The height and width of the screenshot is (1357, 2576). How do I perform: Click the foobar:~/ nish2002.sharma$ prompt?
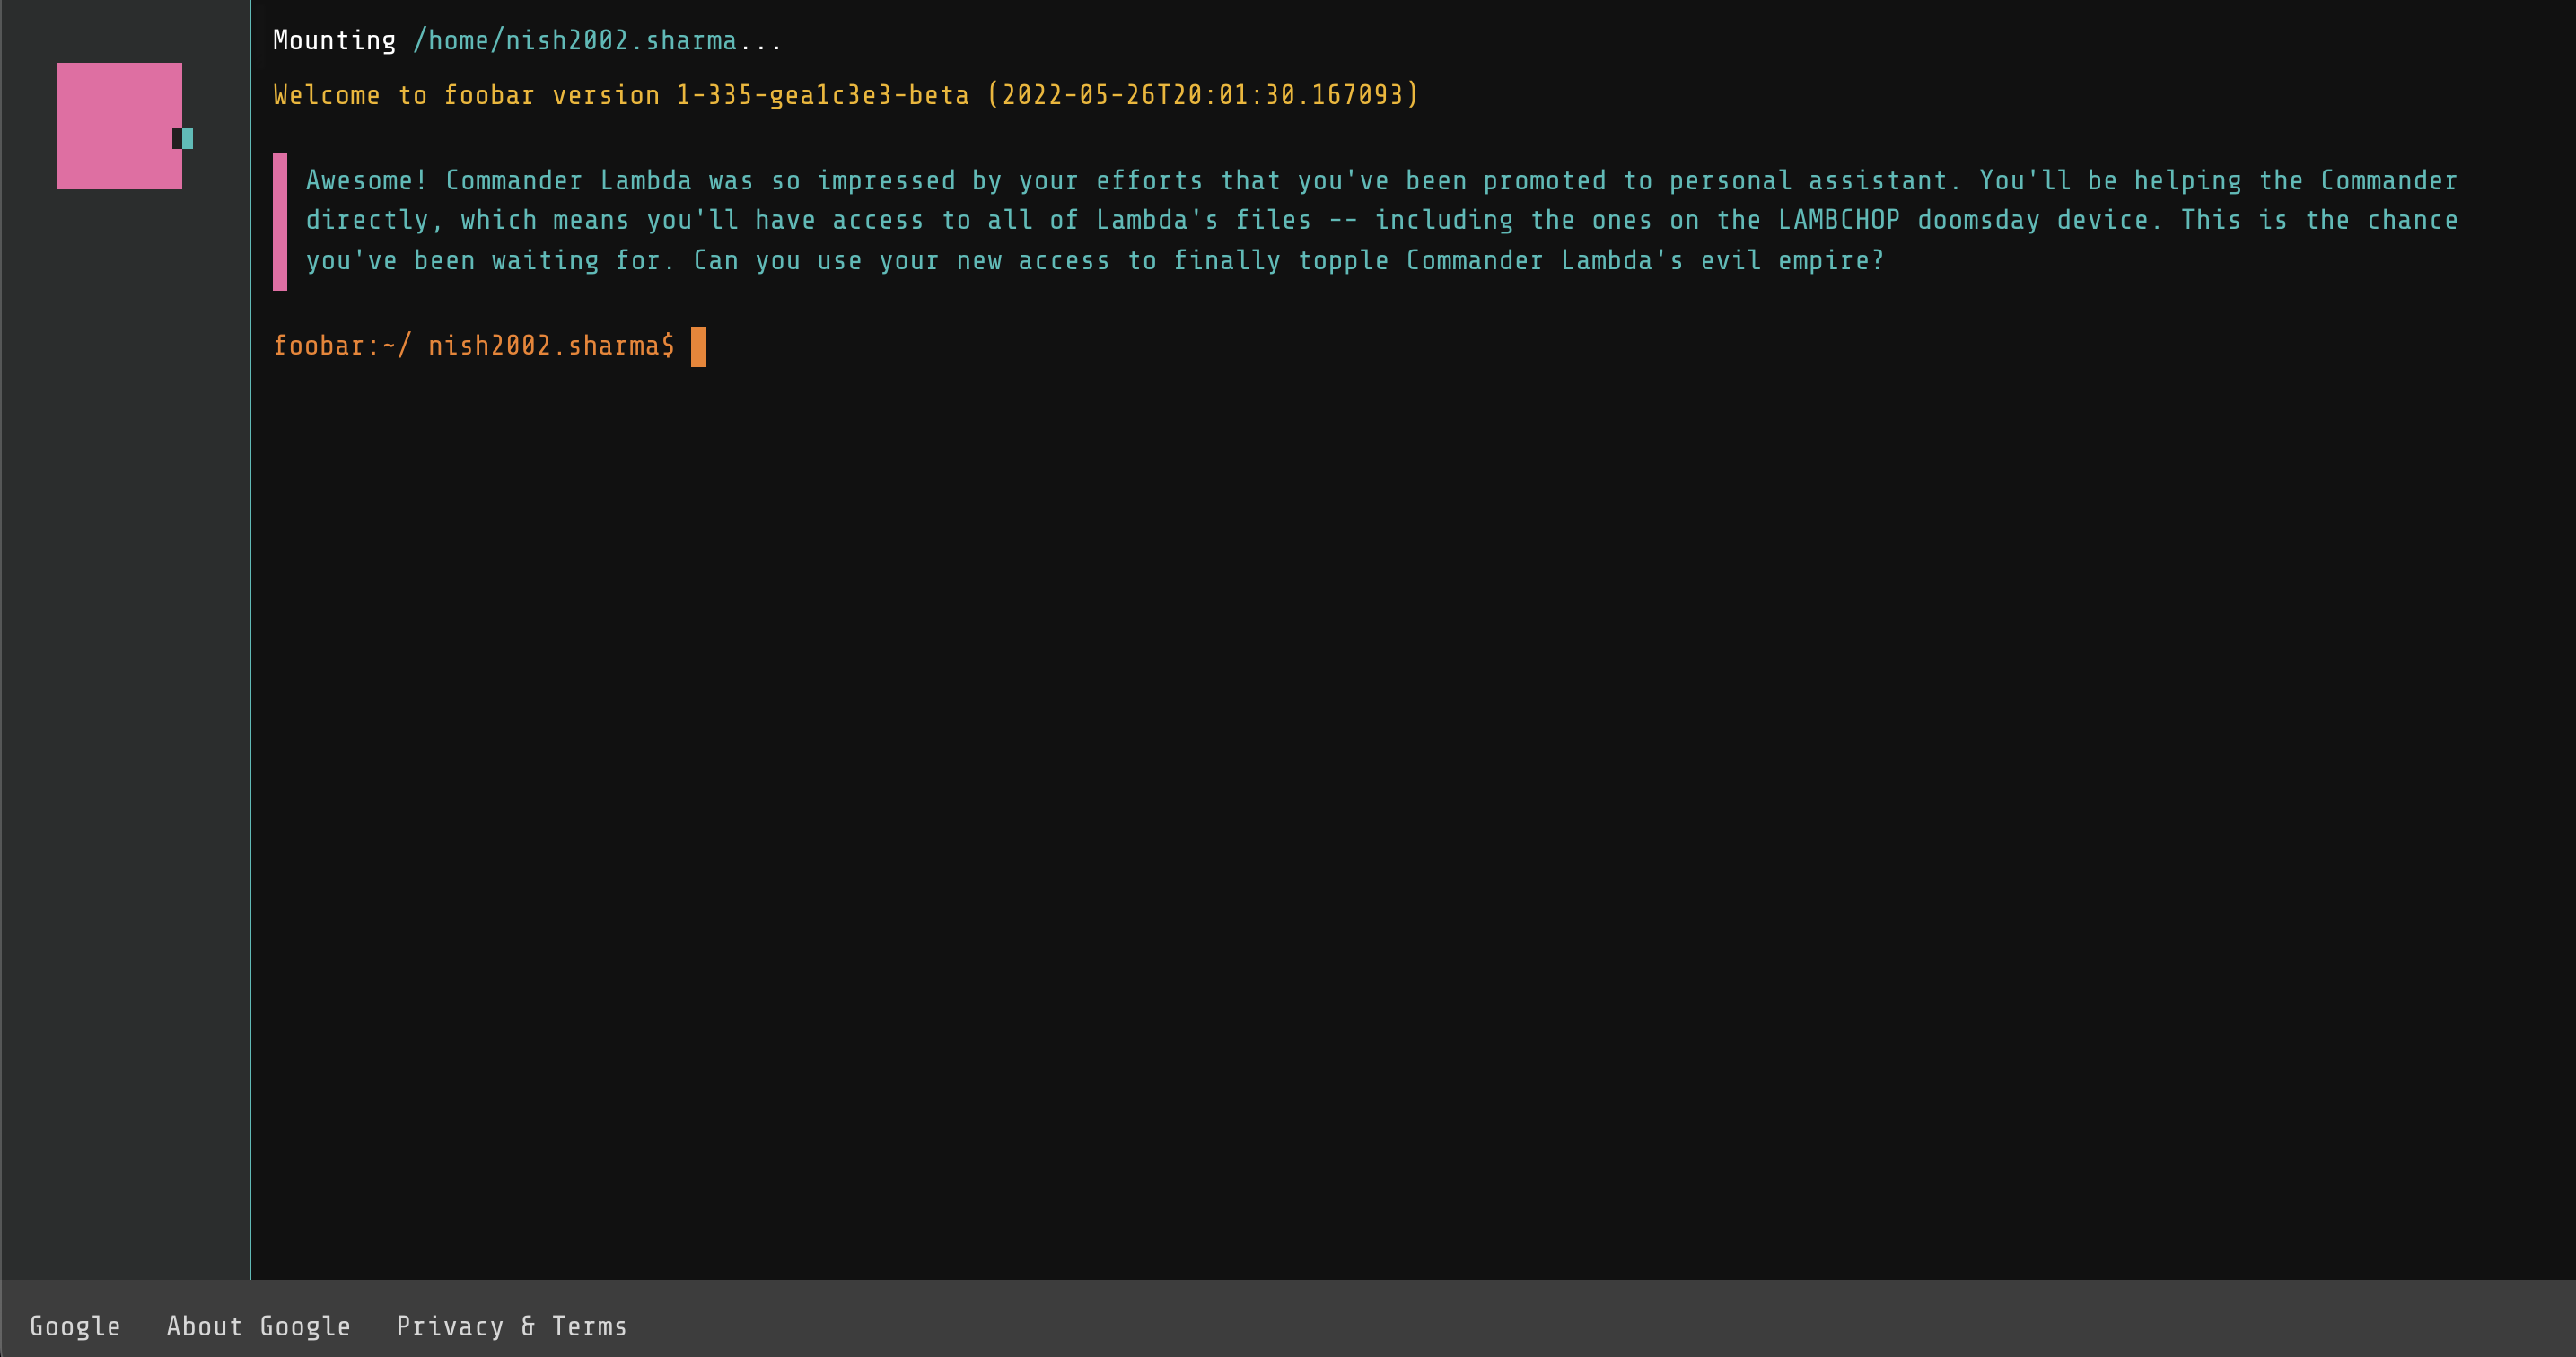click(x=473, y=346)
